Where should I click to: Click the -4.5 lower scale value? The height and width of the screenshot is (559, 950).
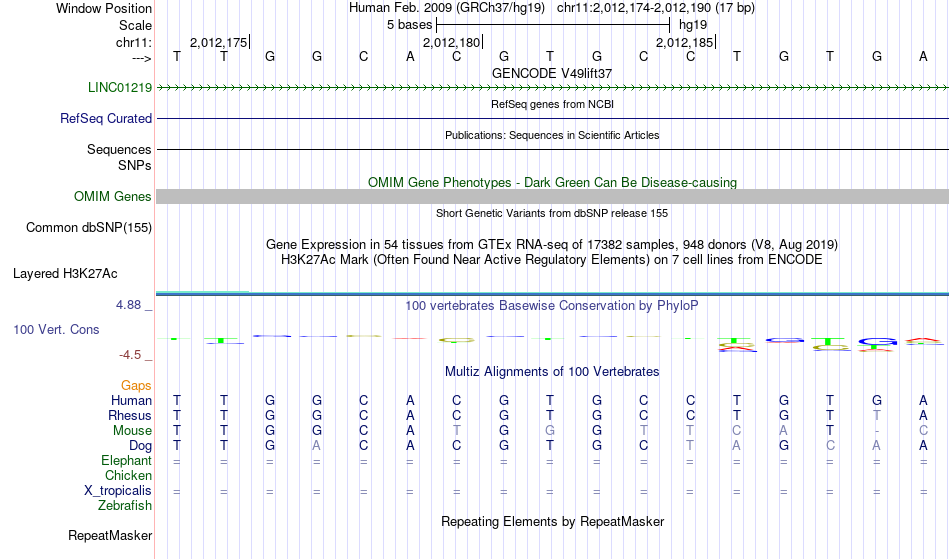(x=130, y=355)
